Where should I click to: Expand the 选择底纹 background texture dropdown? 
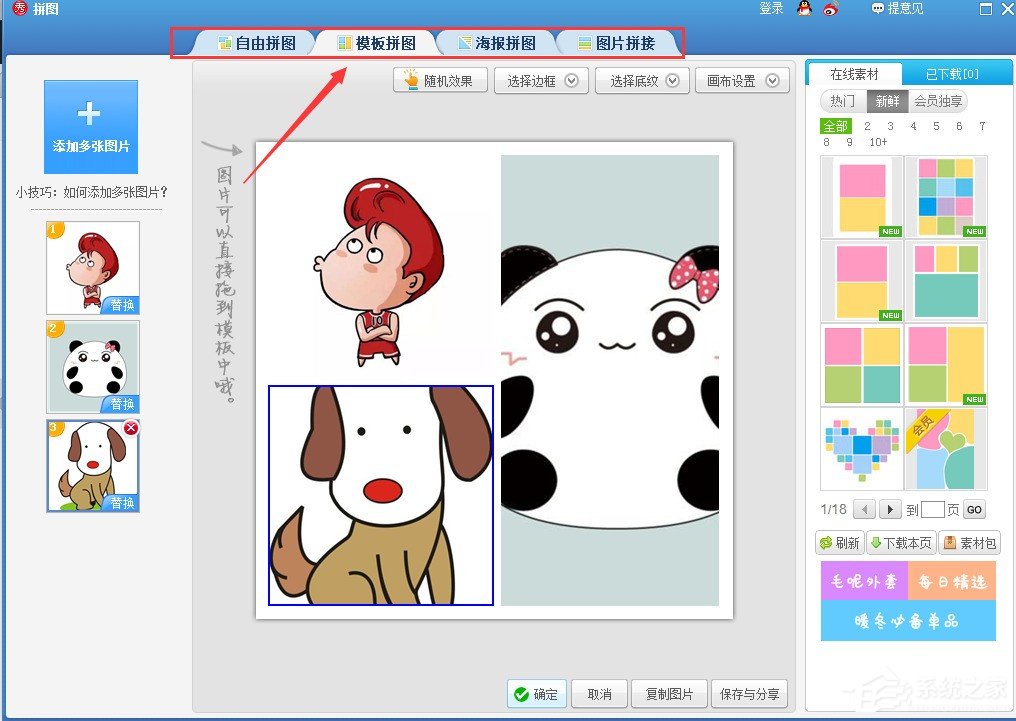pos(641,81)
